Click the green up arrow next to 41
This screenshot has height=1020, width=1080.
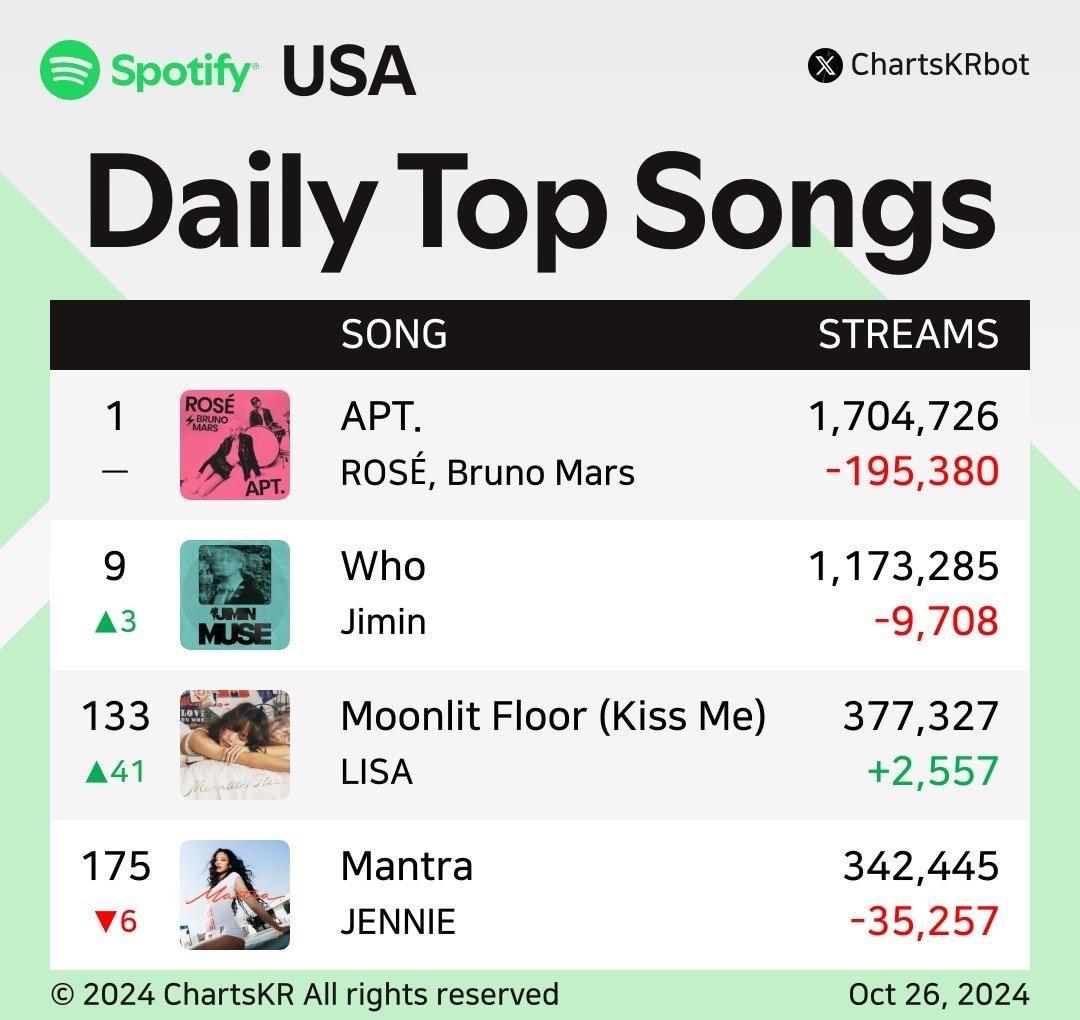(x=97, y=772)
